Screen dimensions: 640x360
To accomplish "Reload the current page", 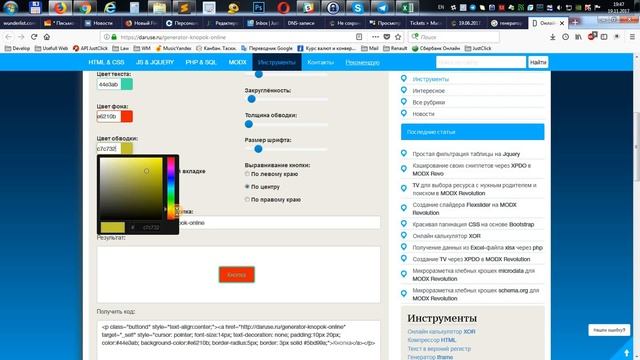I will click(x=34, y=37).
